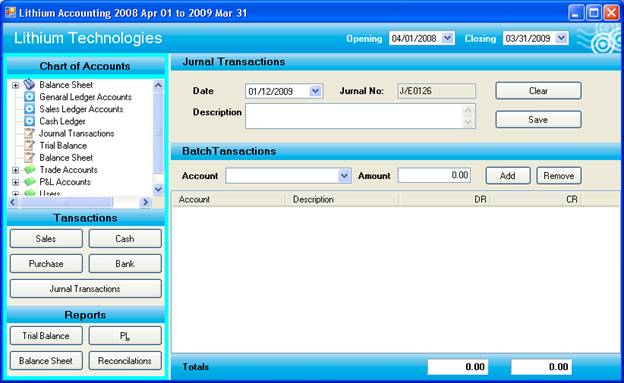Click the Jurnal No field J/E0126
Screen dimensions: 624x383
[x=437, y=91]
